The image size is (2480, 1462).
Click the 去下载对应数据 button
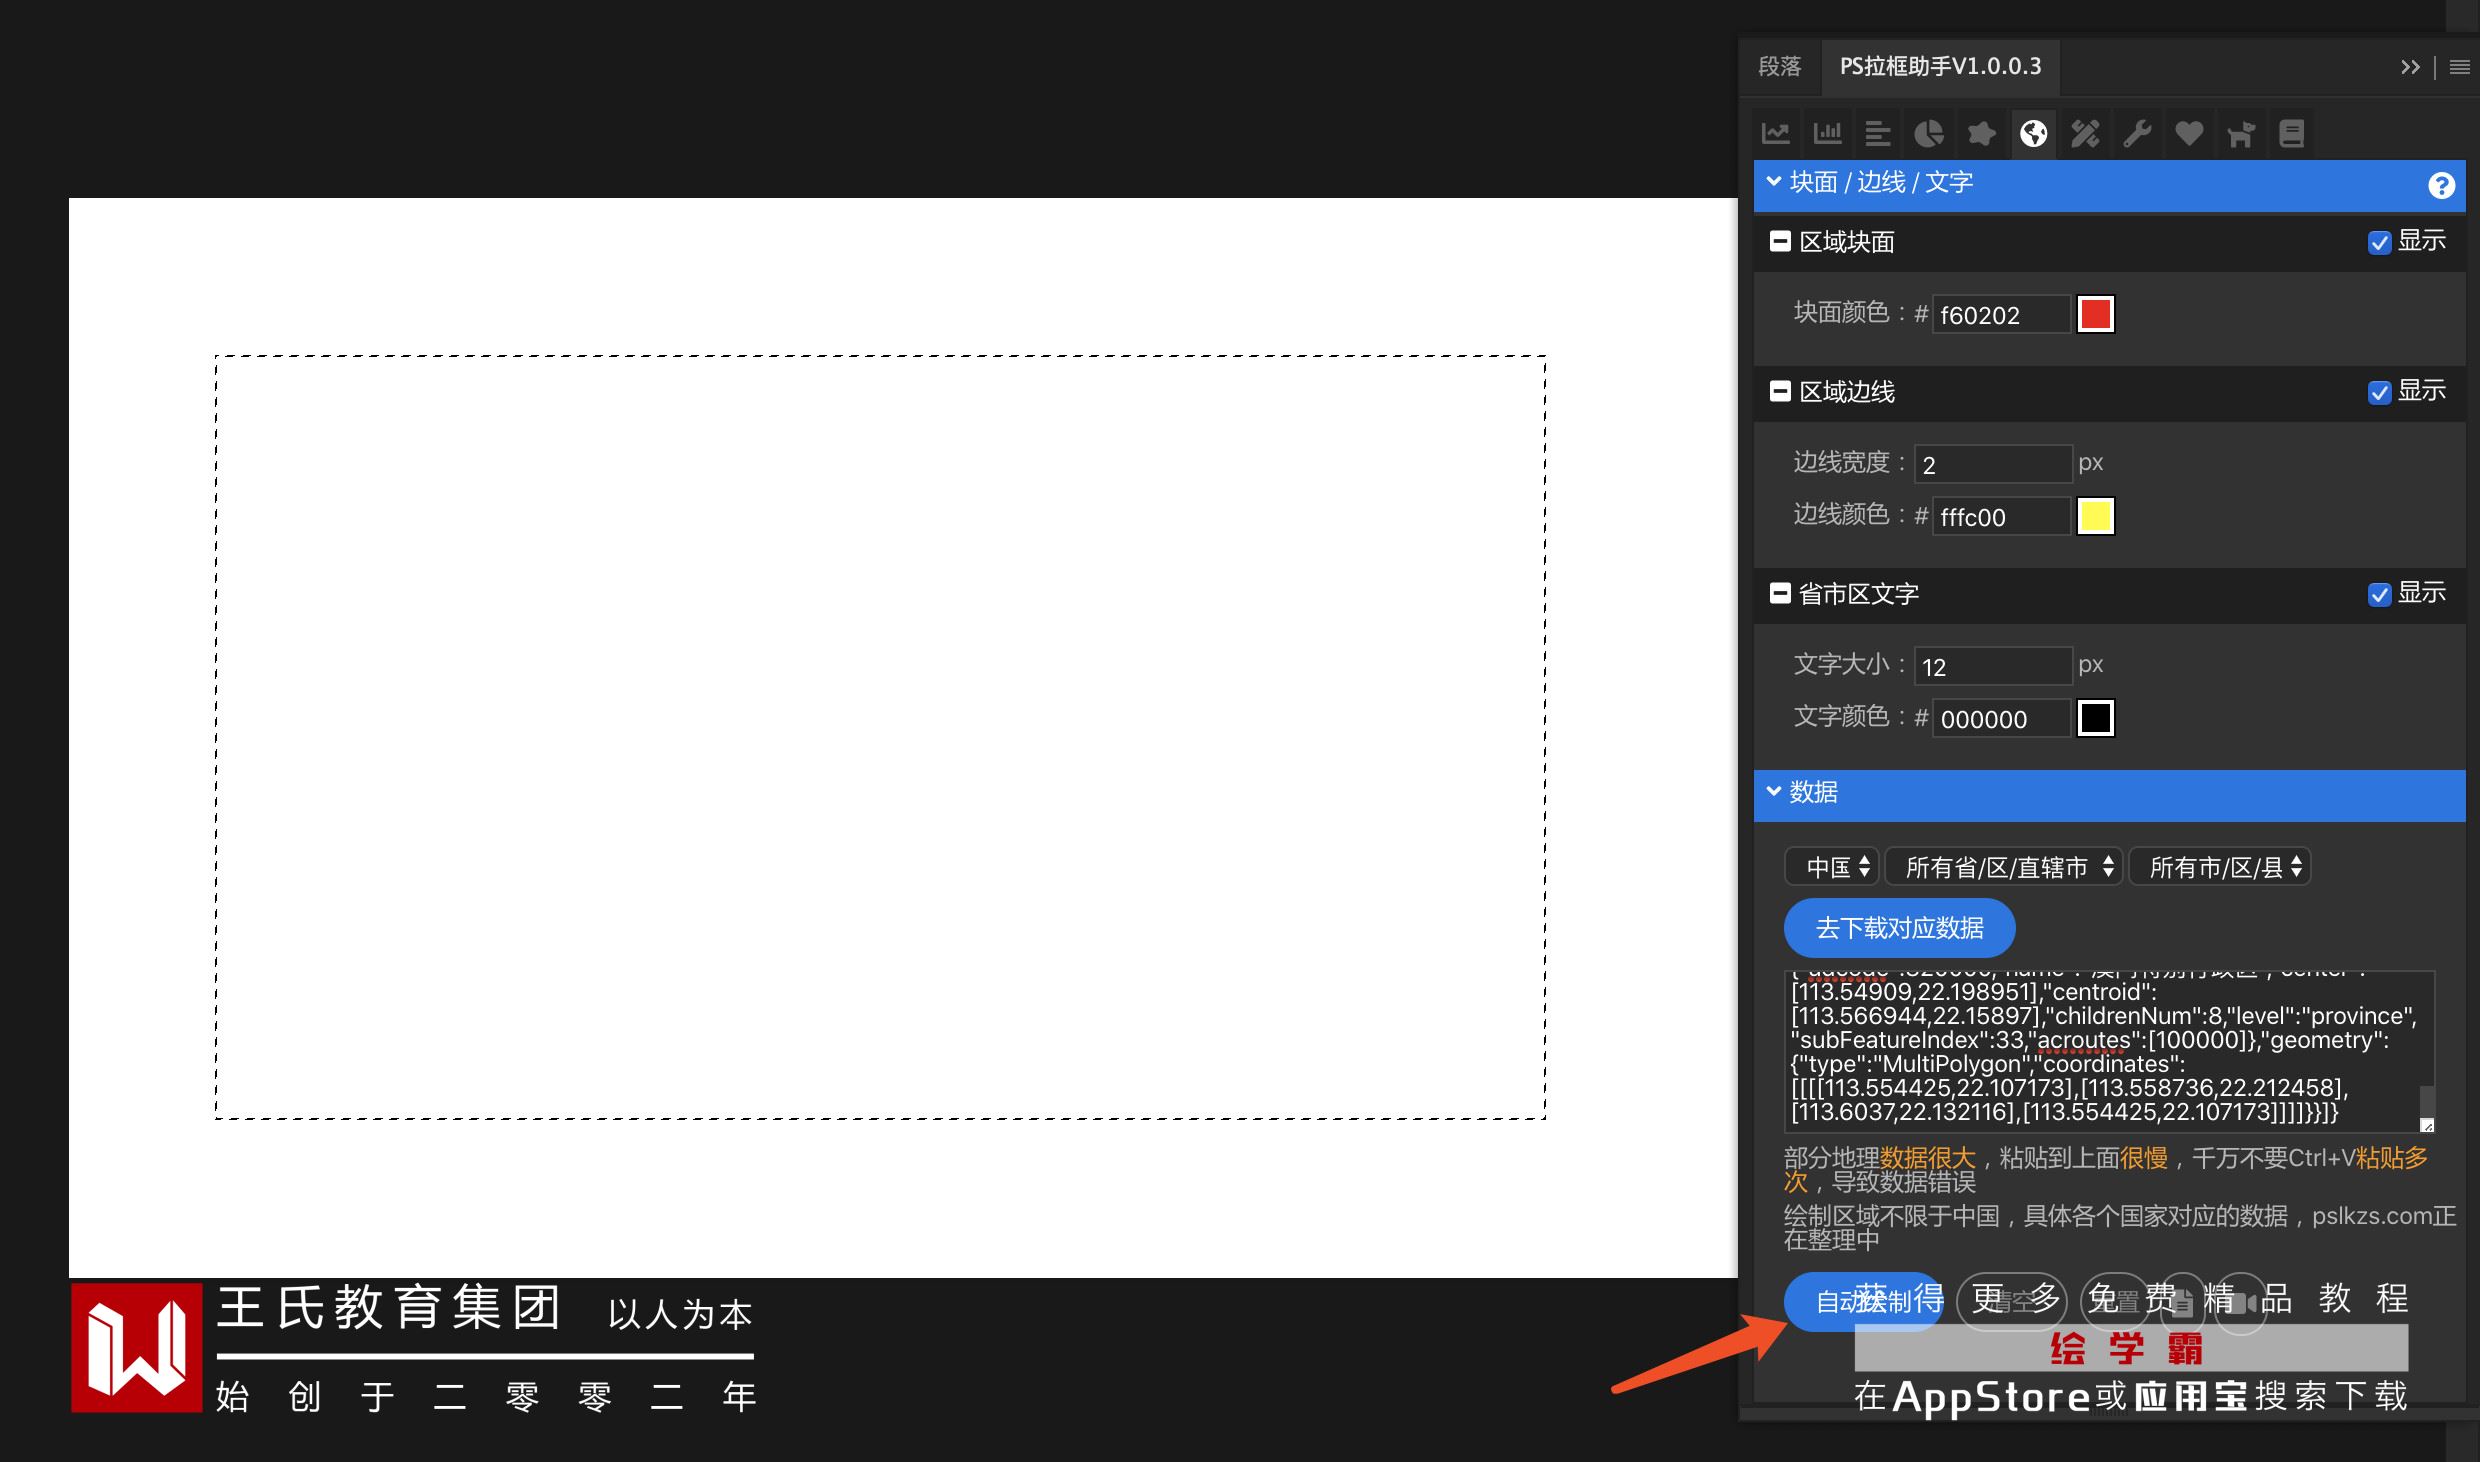coord(1899,928)
